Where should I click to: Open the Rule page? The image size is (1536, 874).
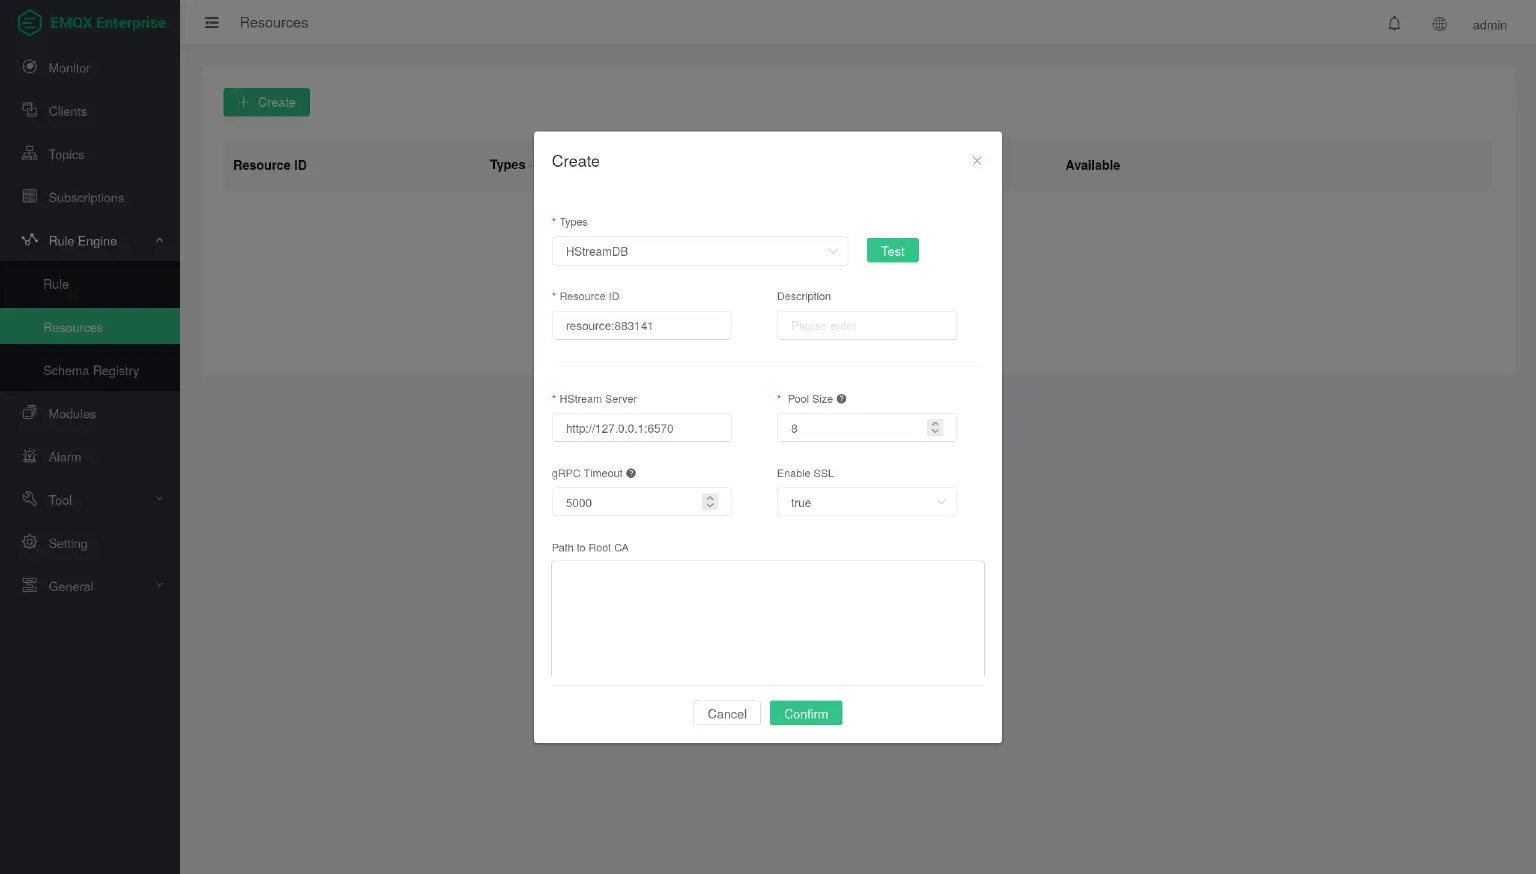[x=56, y=284]
